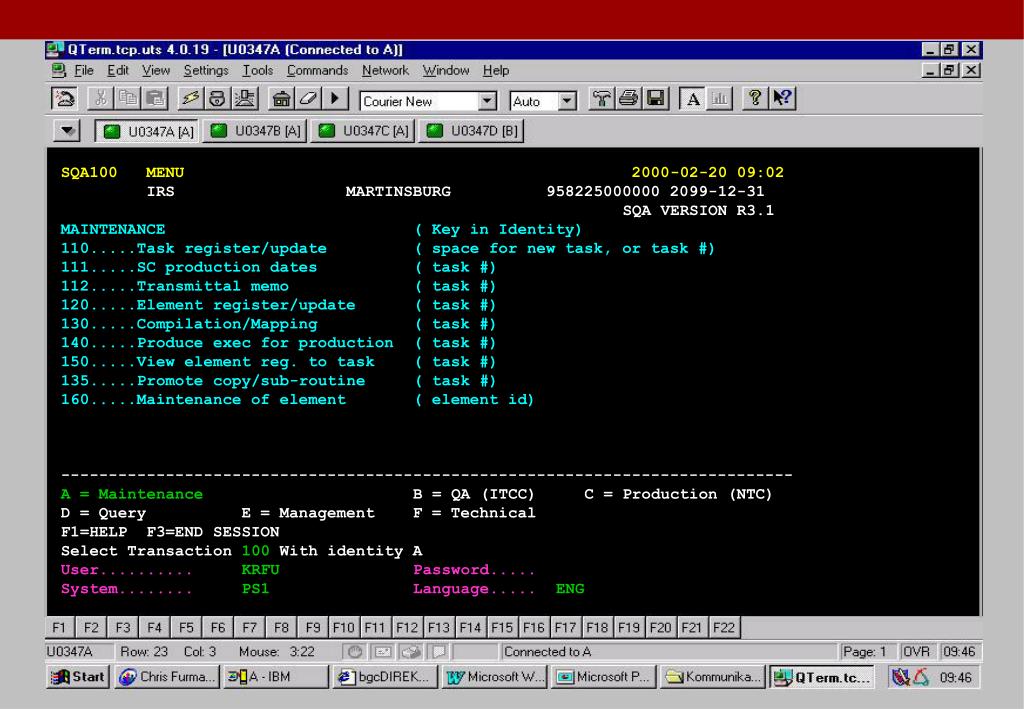The image size is (1024, 709).
Task: Open the Commands menu
Action: pos(317,71)
